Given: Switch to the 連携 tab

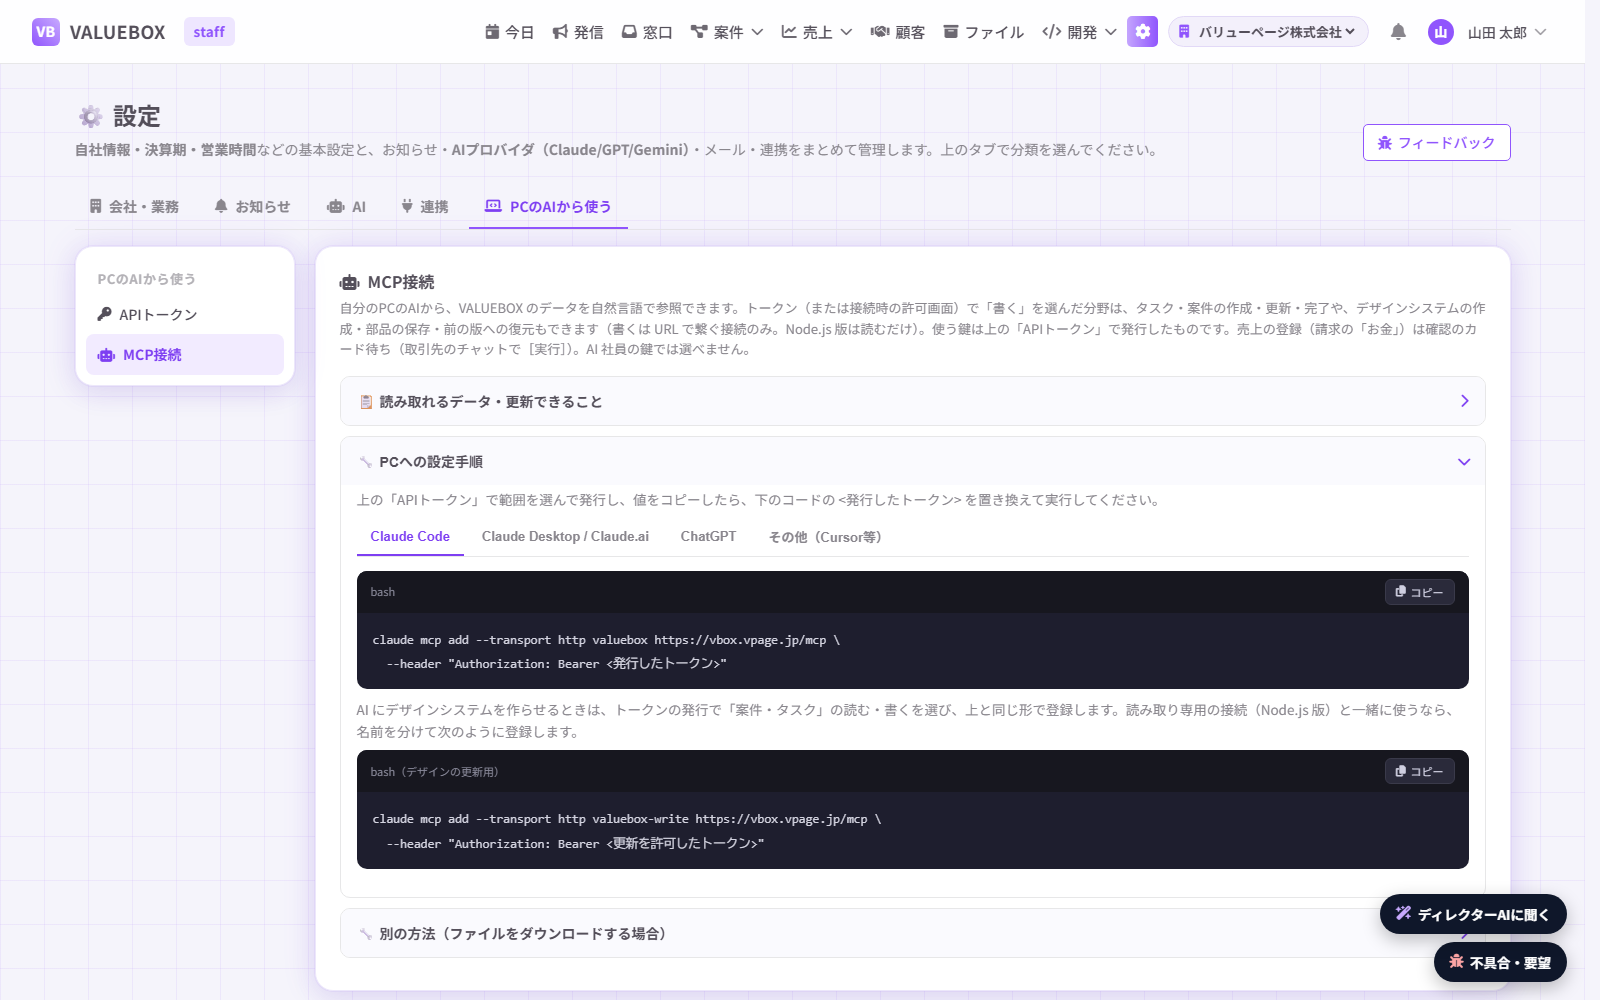Looking at the screenshot, I should tap(424, 207).
